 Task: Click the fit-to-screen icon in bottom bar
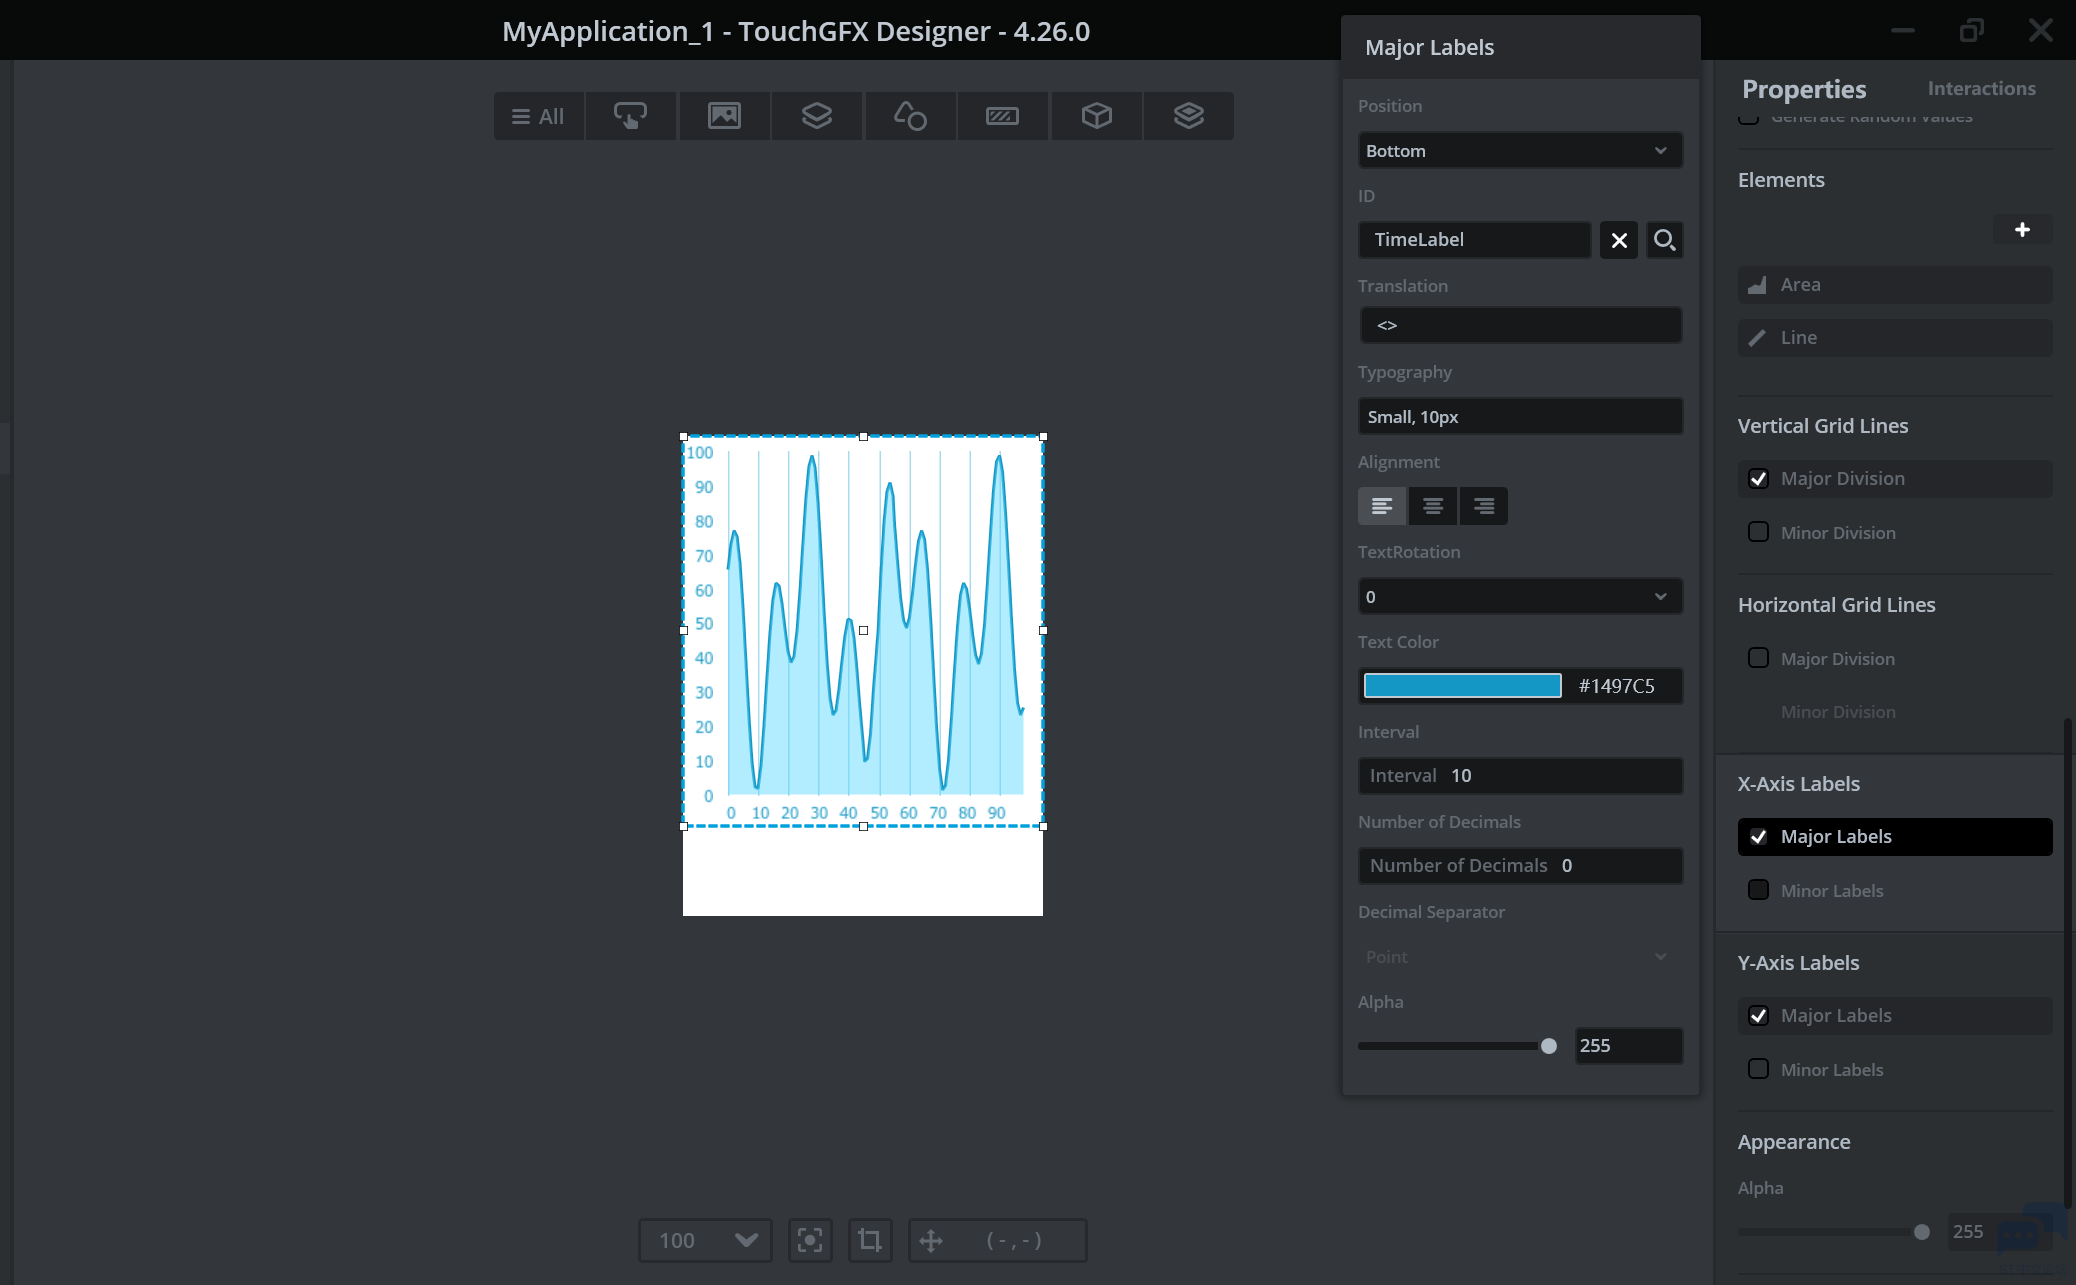[x=810, y=1240]
